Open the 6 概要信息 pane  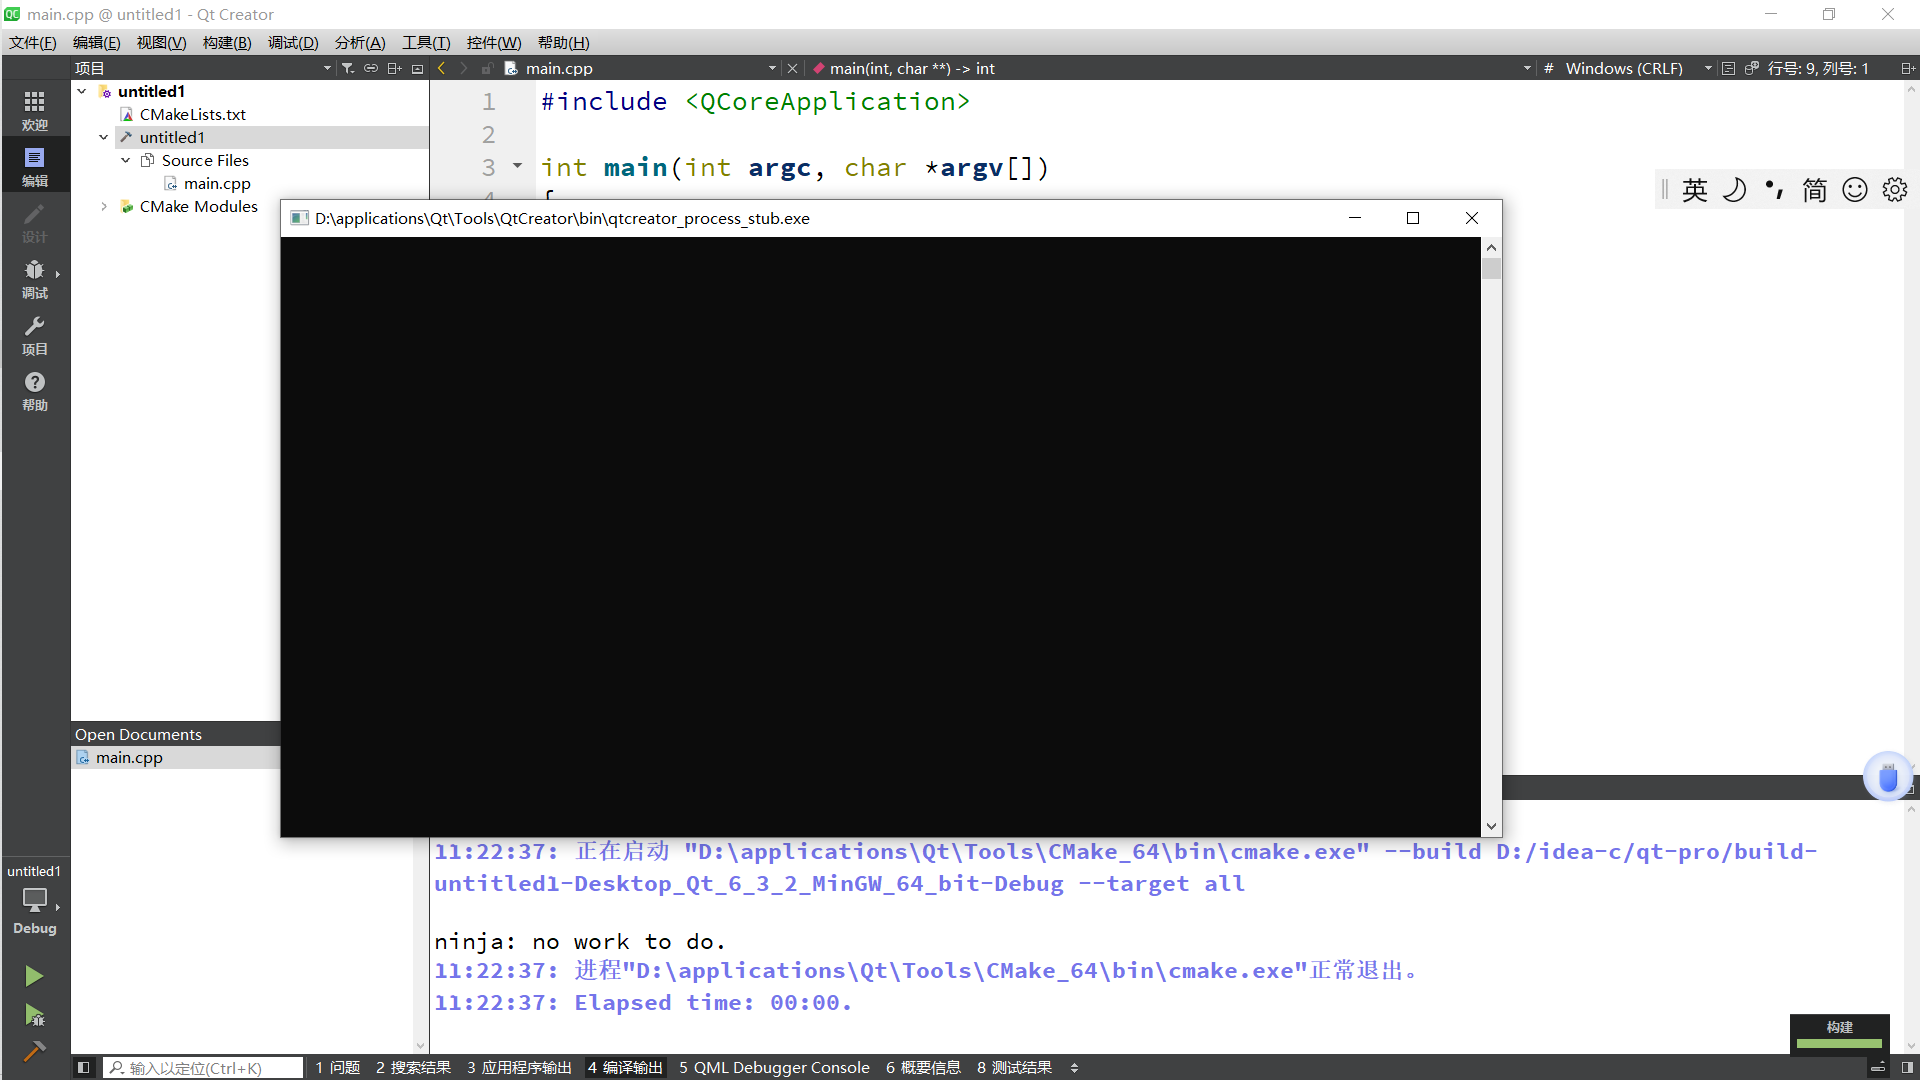coord(923,1068)
